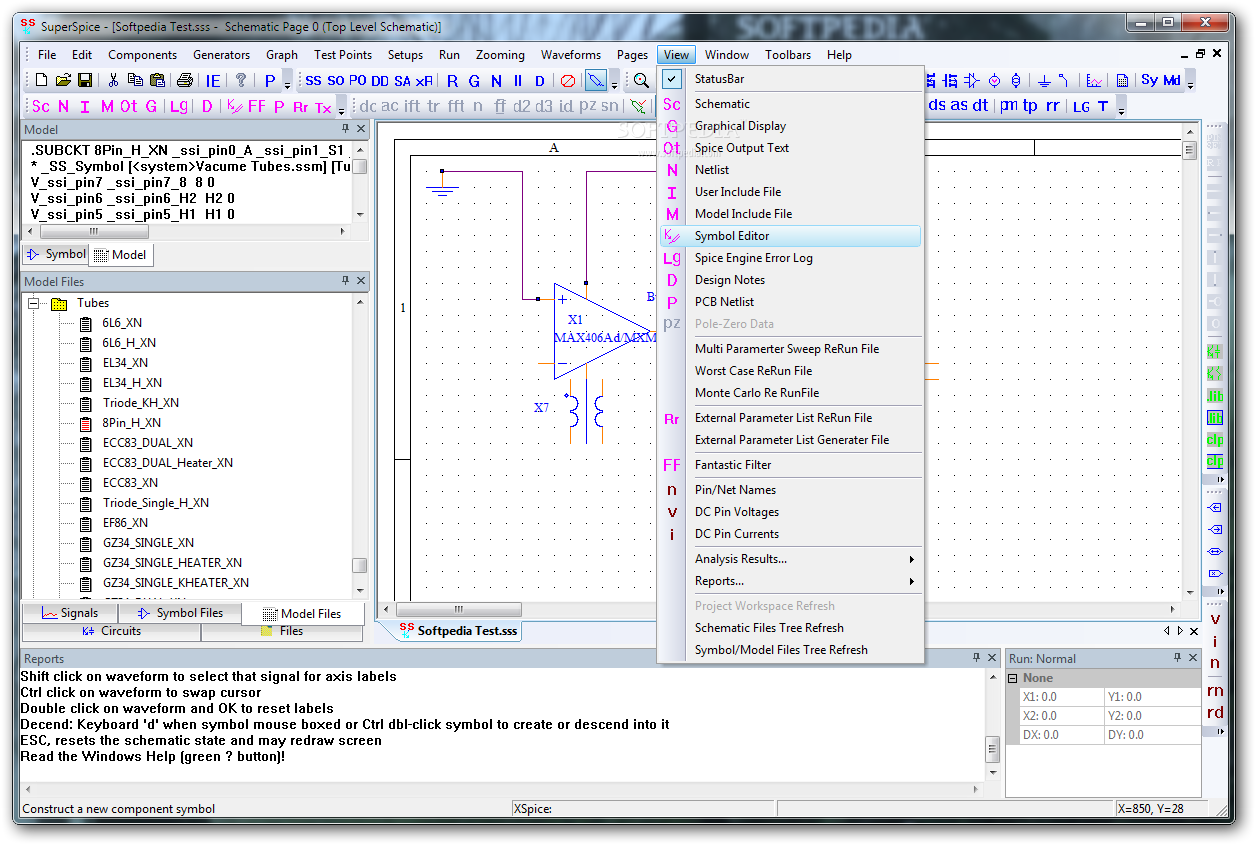The image size is (1256, 845).
Task: Open Help with the question mark icon
Action: [241, 81]
